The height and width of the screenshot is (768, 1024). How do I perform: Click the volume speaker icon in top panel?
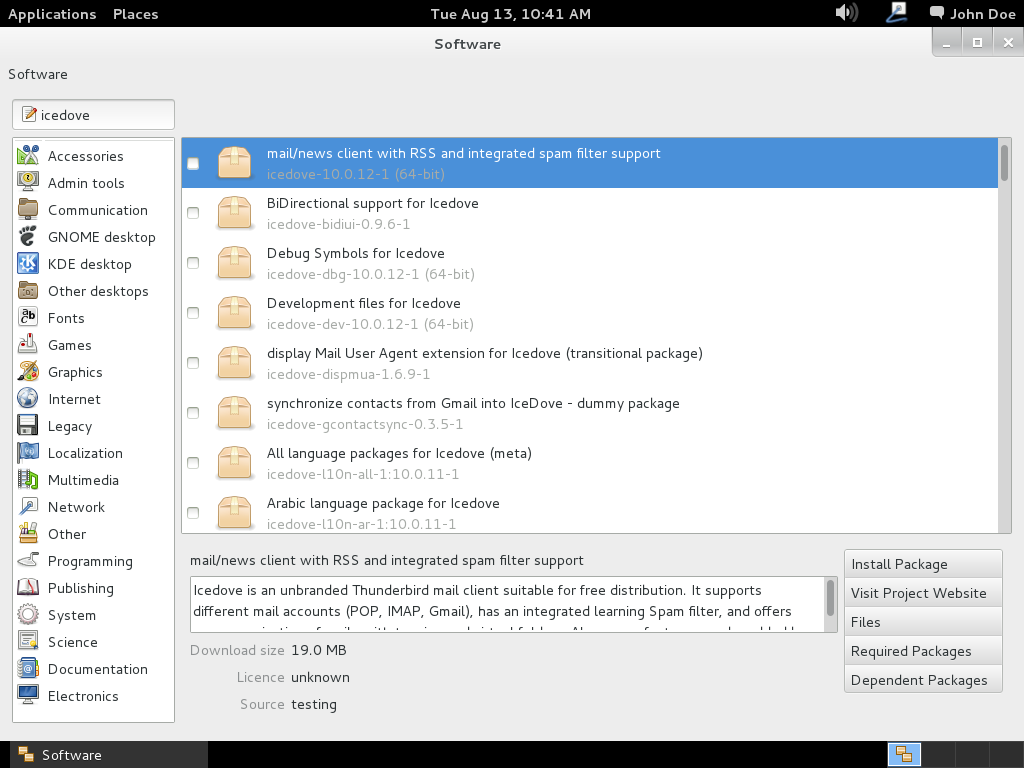(x=846, y=12)
